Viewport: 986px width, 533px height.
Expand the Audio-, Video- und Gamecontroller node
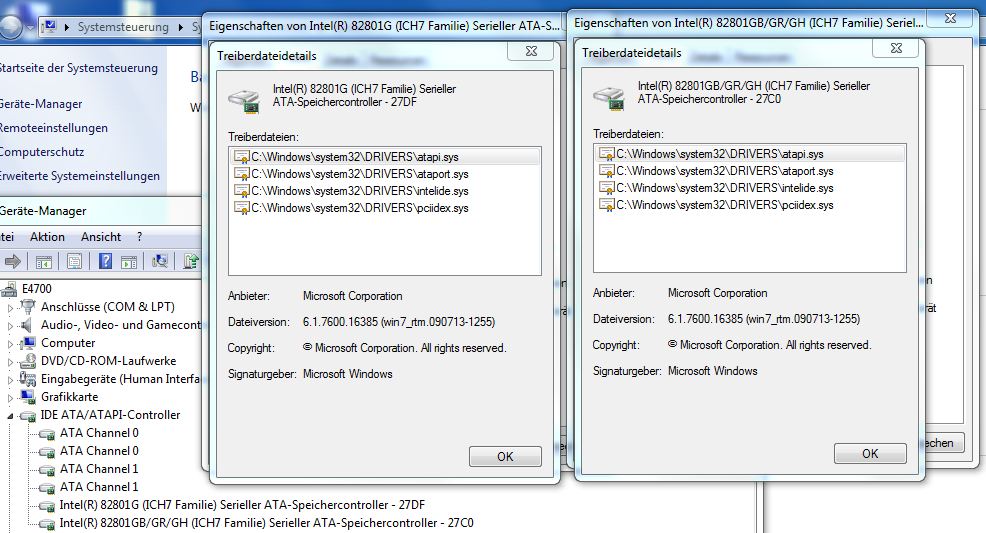click(x=10, y=326)
